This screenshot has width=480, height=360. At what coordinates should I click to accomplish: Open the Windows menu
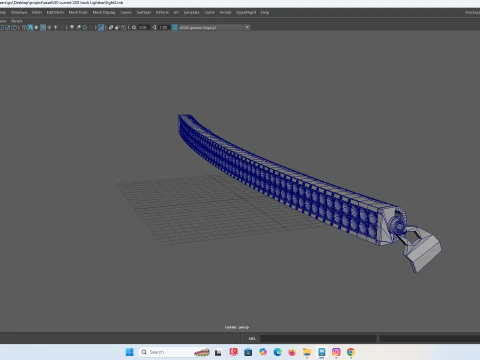tap(19, 12)
